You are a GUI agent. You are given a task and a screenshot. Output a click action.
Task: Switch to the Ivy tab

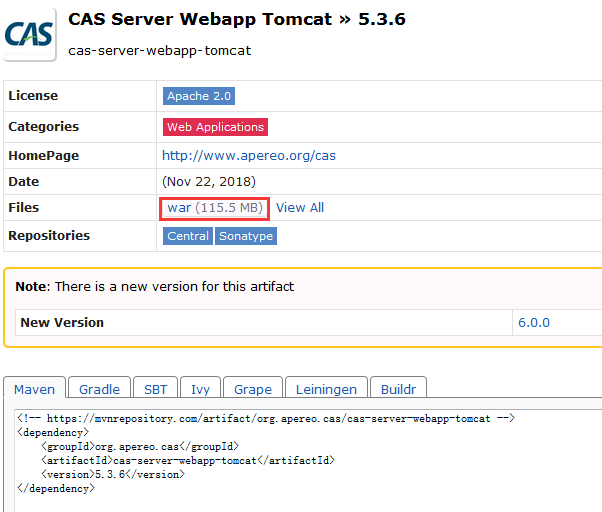(200, 388)
